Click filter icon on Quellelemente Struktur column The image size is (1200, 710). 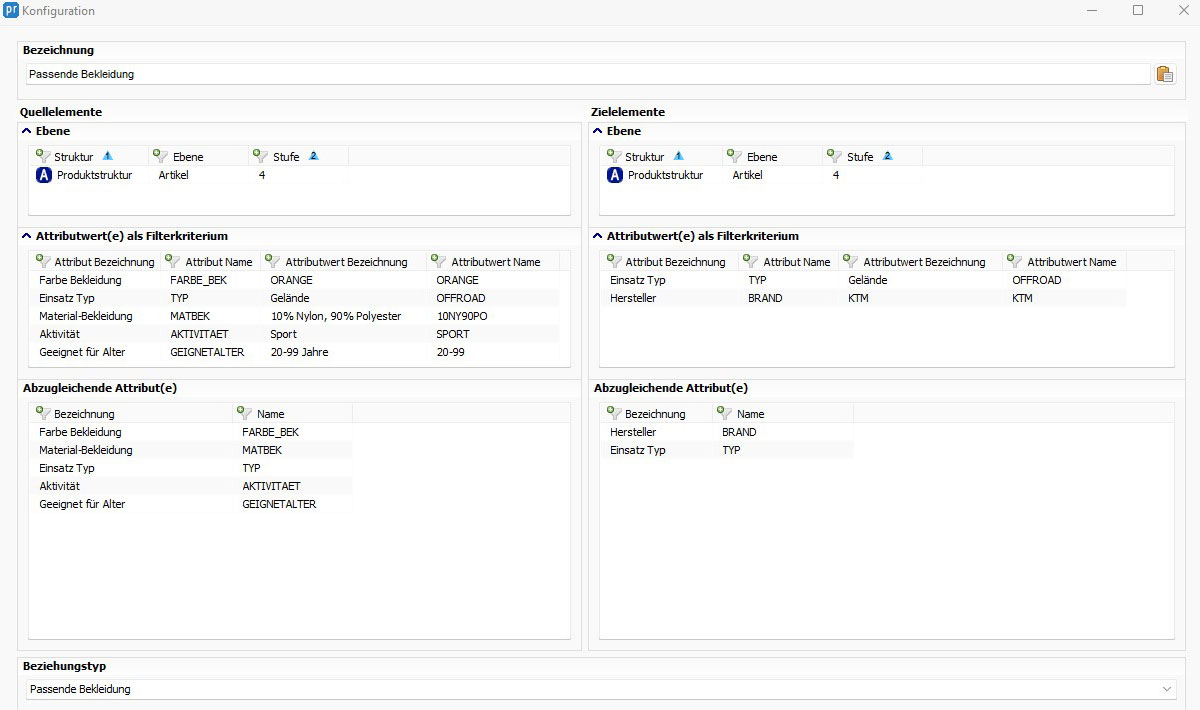[x=43, y=156]
